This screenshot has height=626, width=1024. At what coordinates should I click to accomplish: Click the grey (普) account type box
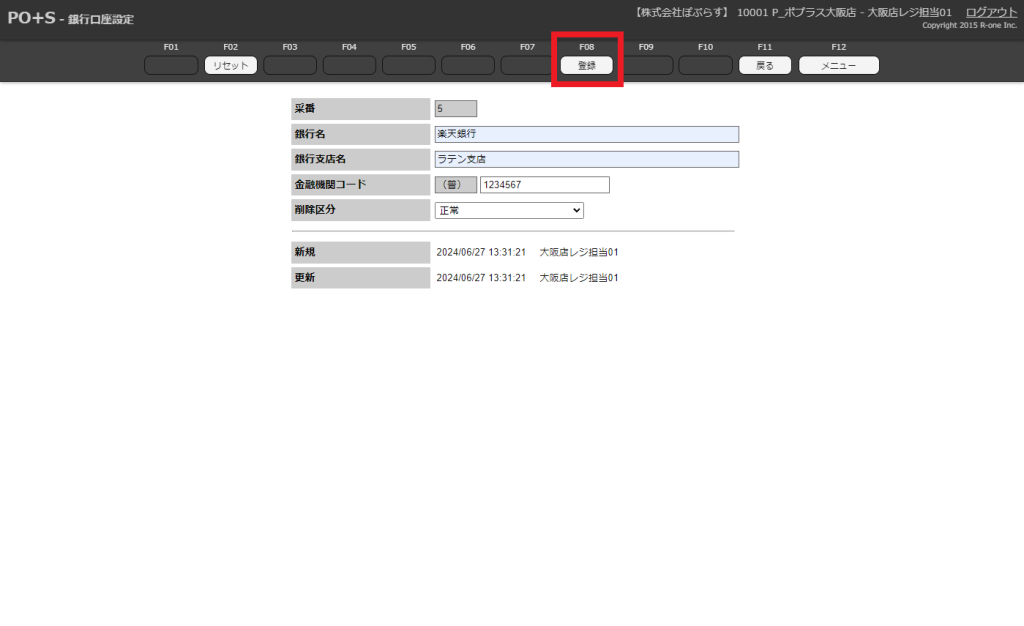[455, 185]
